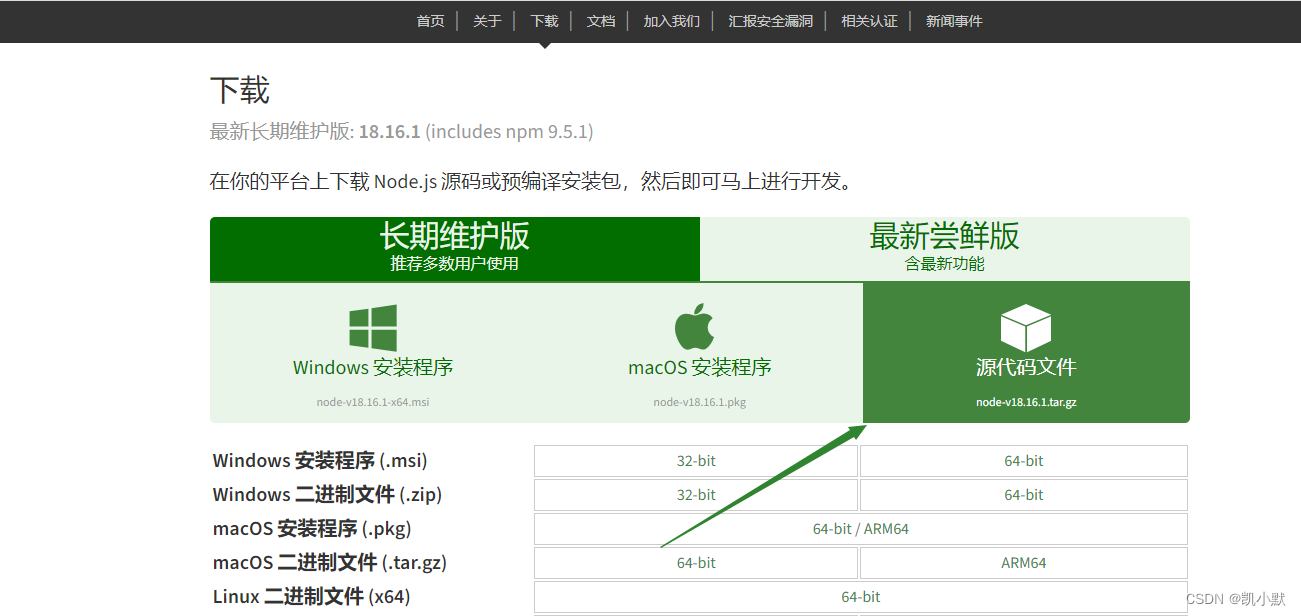This screenshot has width=1301, height=616.
Task: Download macOS 安装程序 pkg package
Action: [700, 353]
